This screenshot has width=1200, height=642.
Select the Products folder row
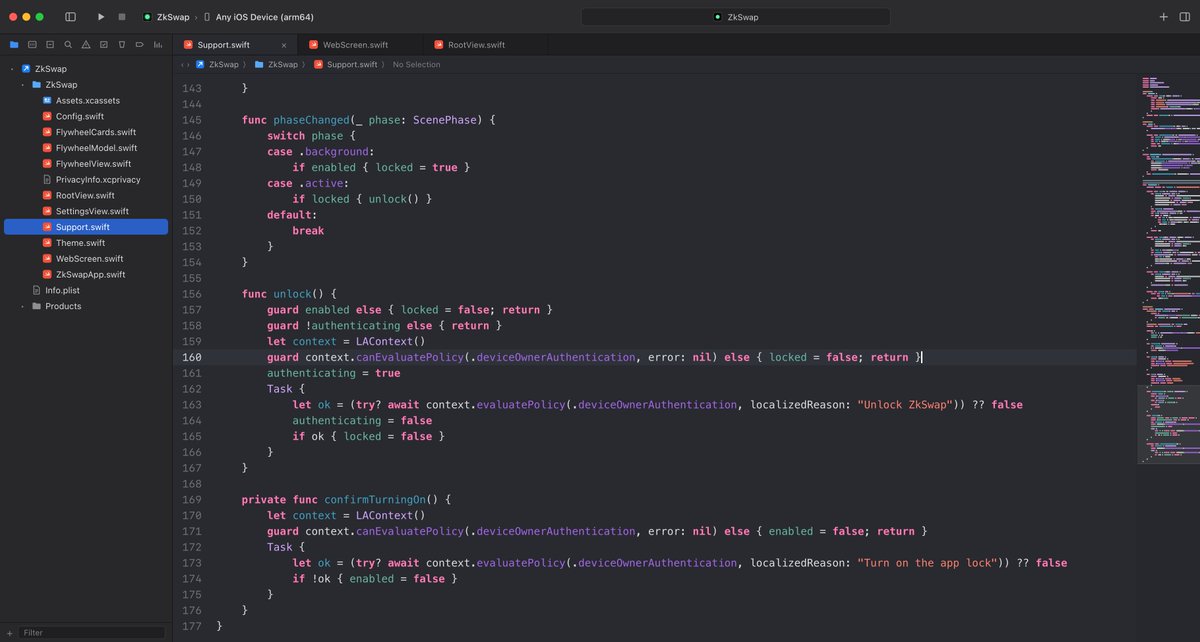[86, 306]
